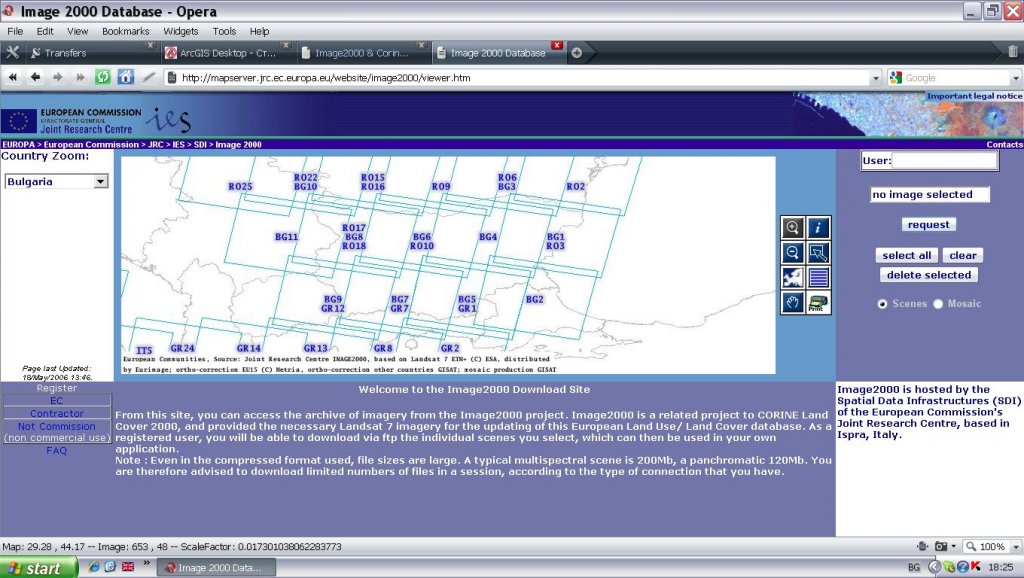Click the select all button
Image resolution: width=1024 pixels, height=578 pixels.
[x=906, y=255]
